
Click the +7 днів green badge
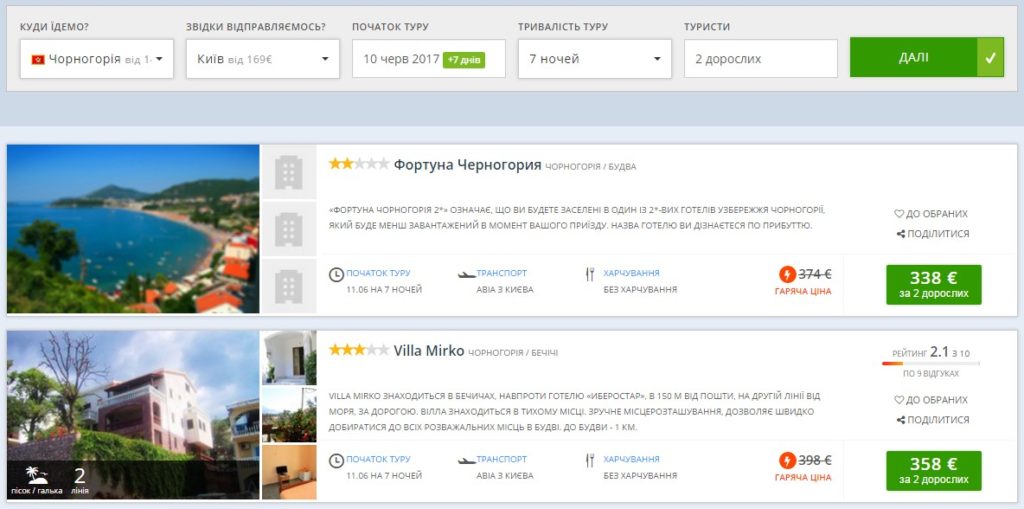pyautogui.click(x=464, y=59)
